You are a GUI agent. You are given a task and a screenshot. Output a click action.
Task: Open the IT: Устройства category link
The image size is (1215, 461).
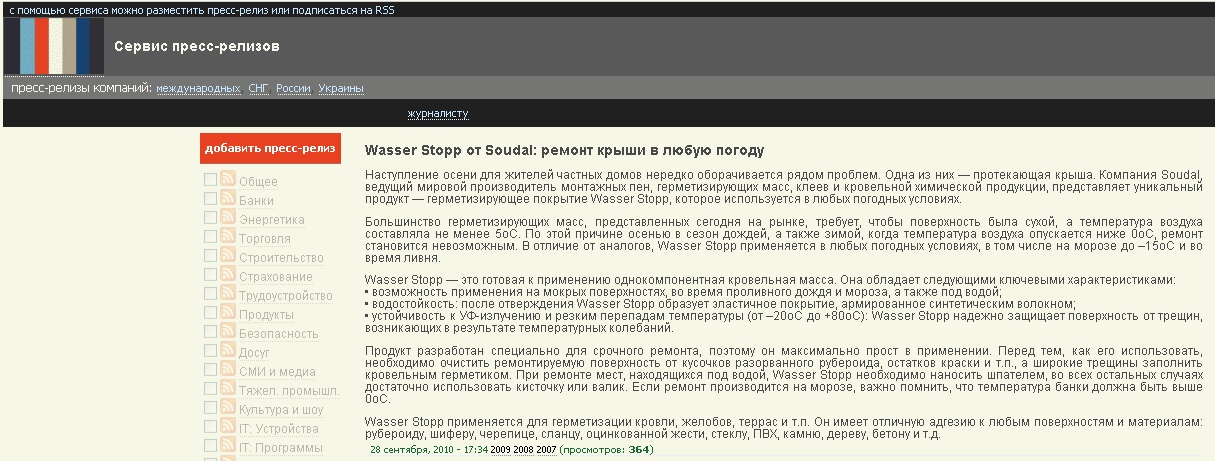coord(279,429)
